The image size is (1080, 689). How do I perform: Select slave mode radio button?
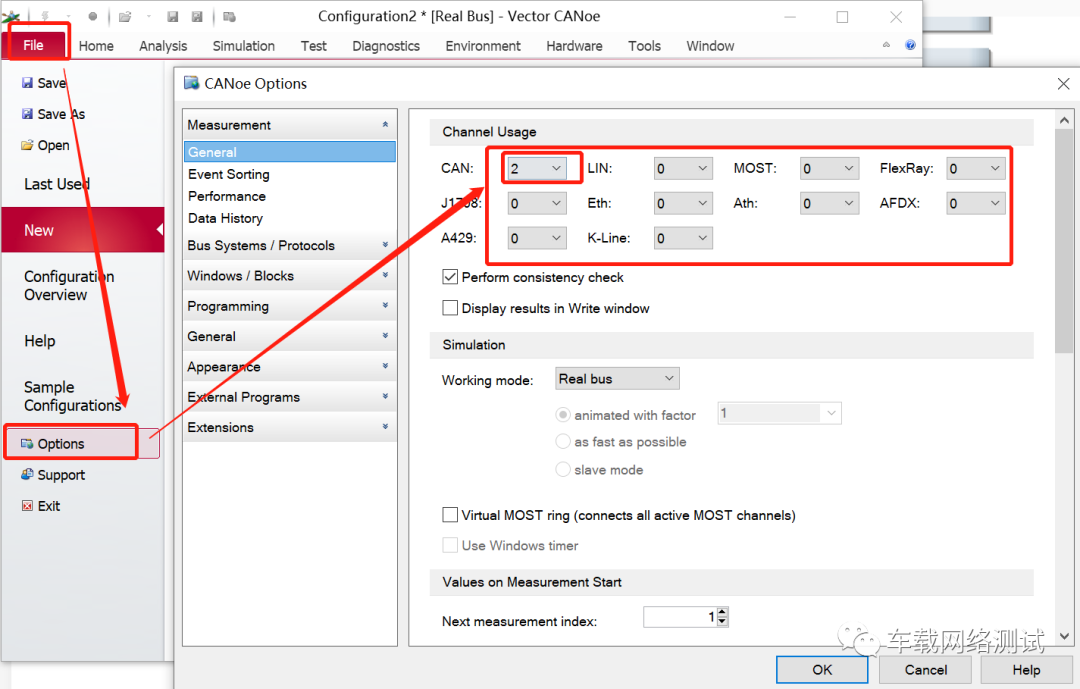tap(563, 469)
